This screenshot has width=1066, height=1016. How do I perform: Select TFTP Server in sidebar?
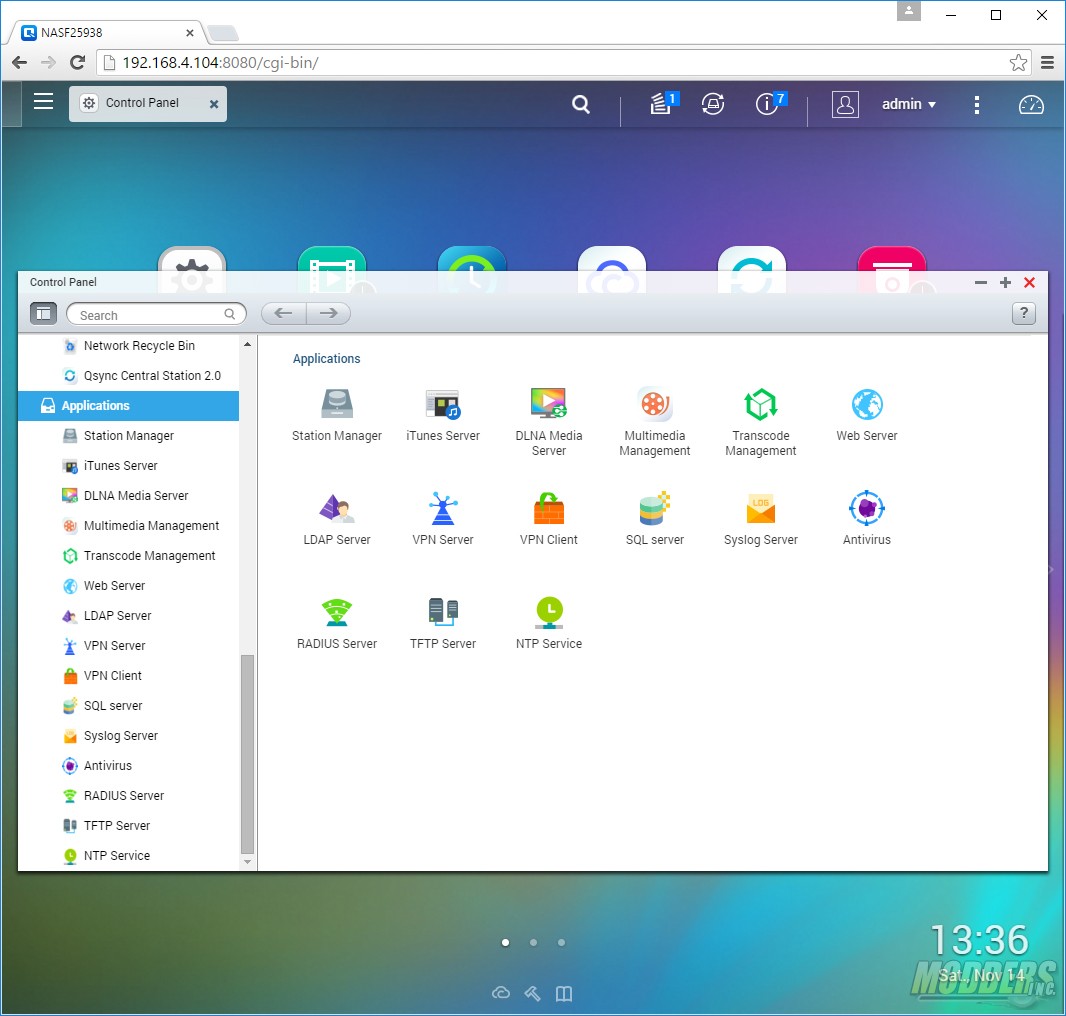[128, 825]
